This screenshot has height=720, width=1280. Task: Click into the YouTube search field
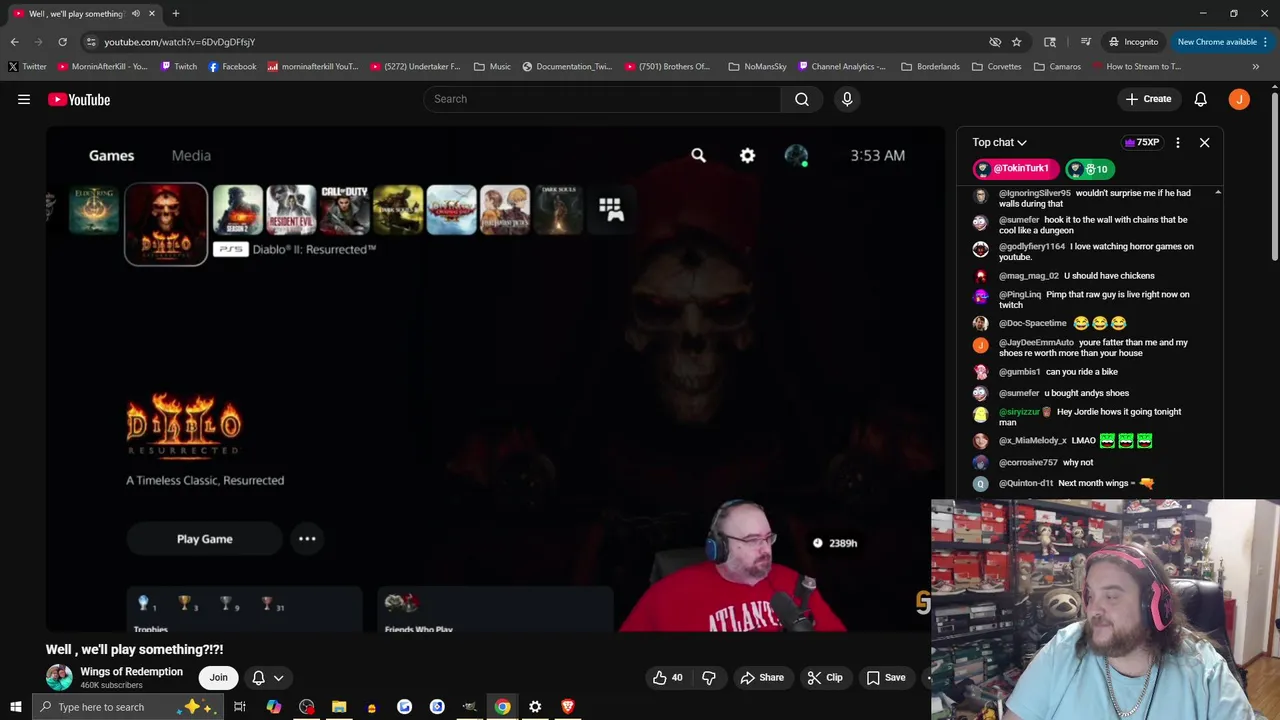[x=602, y=99]
